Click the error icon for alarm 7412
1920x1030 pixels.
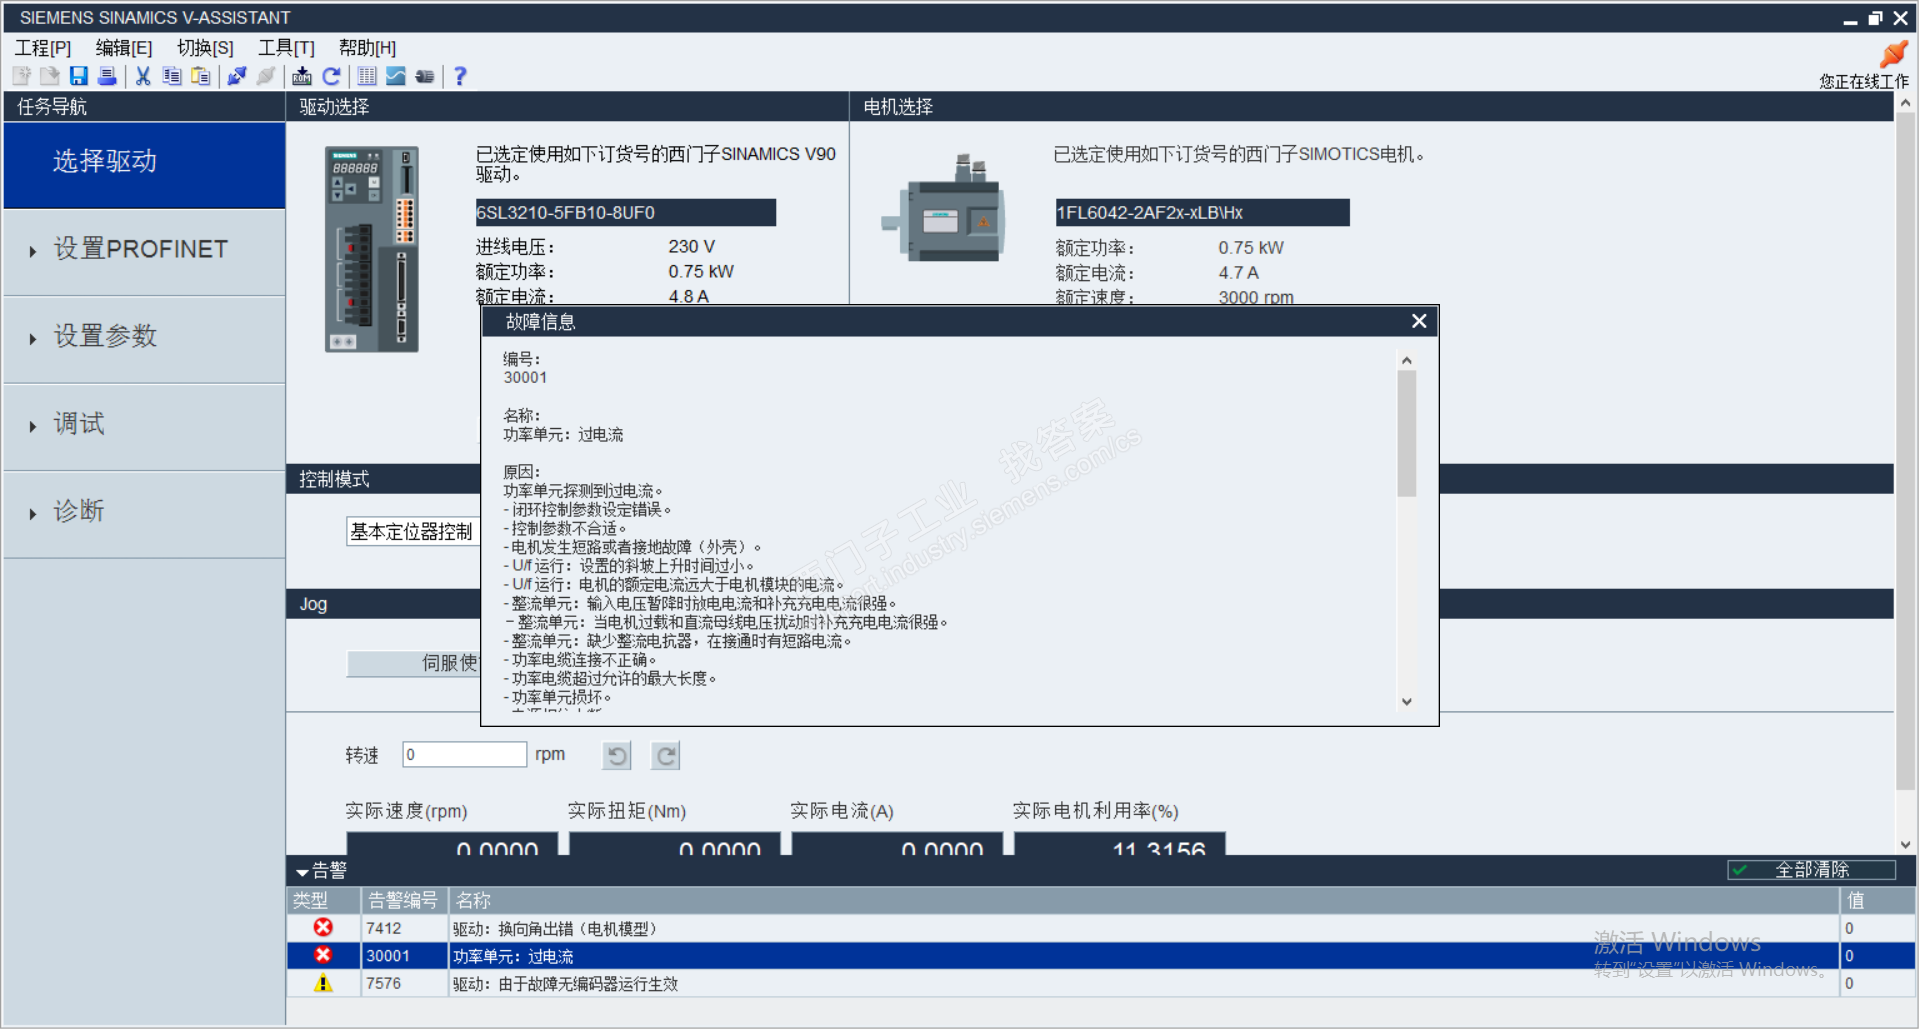click(323, 928)
